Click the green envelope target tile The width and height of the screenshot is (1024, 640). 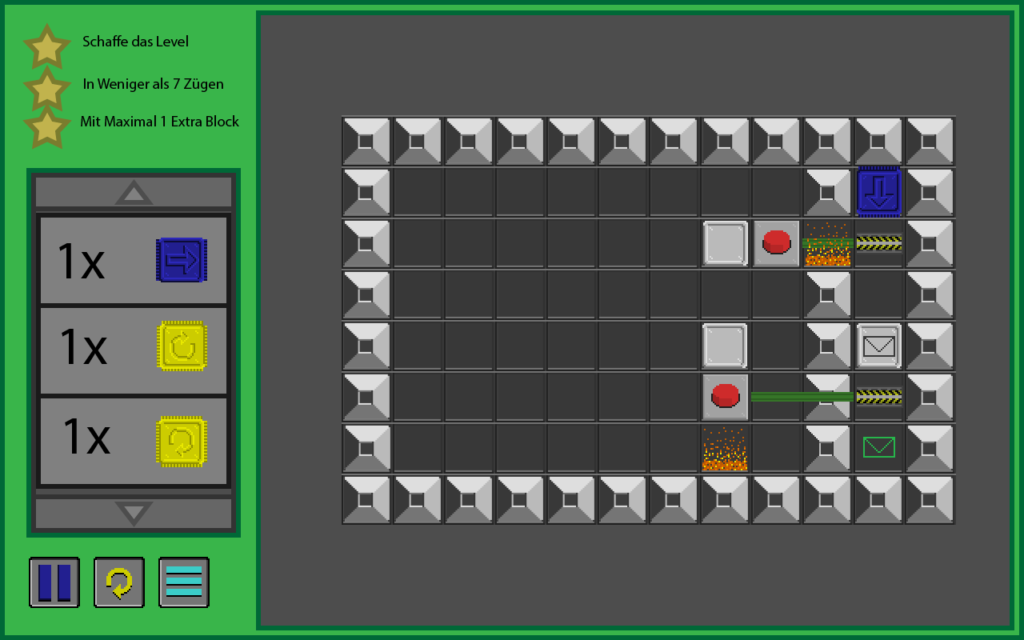pyautogui.click(x=879, y=448)
